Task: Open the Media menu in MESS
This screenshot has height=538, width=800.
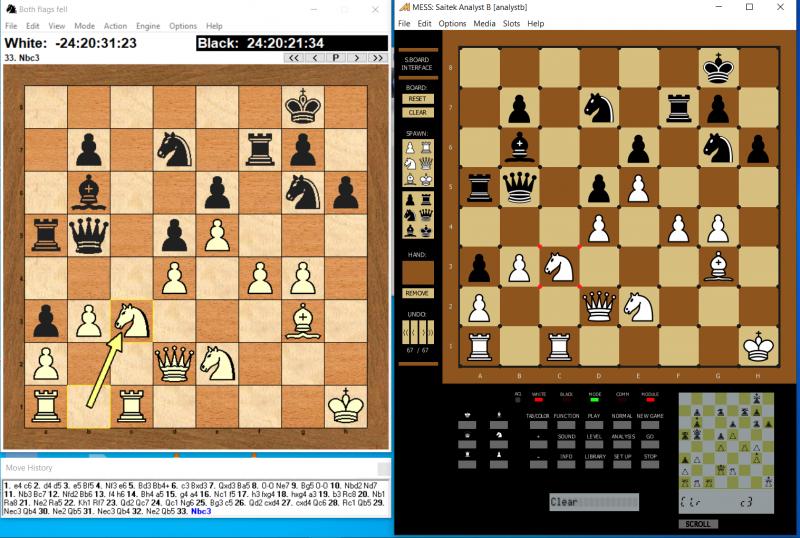Action: coord(484,23)
